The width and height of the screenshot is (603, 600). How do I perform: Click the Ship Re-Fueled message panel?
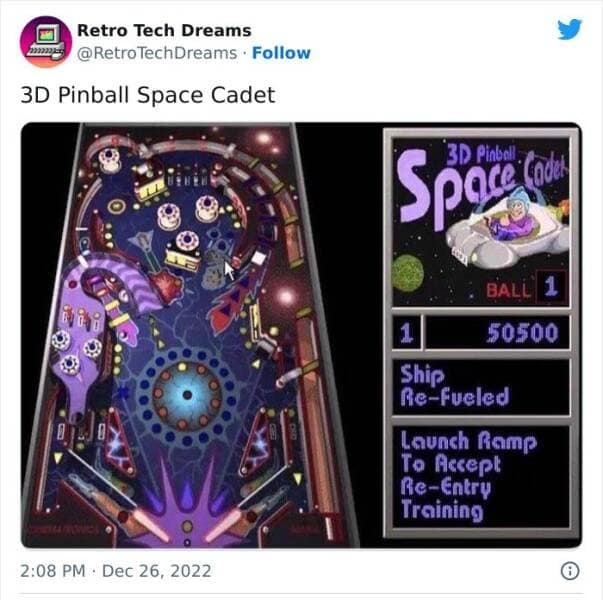481,386
